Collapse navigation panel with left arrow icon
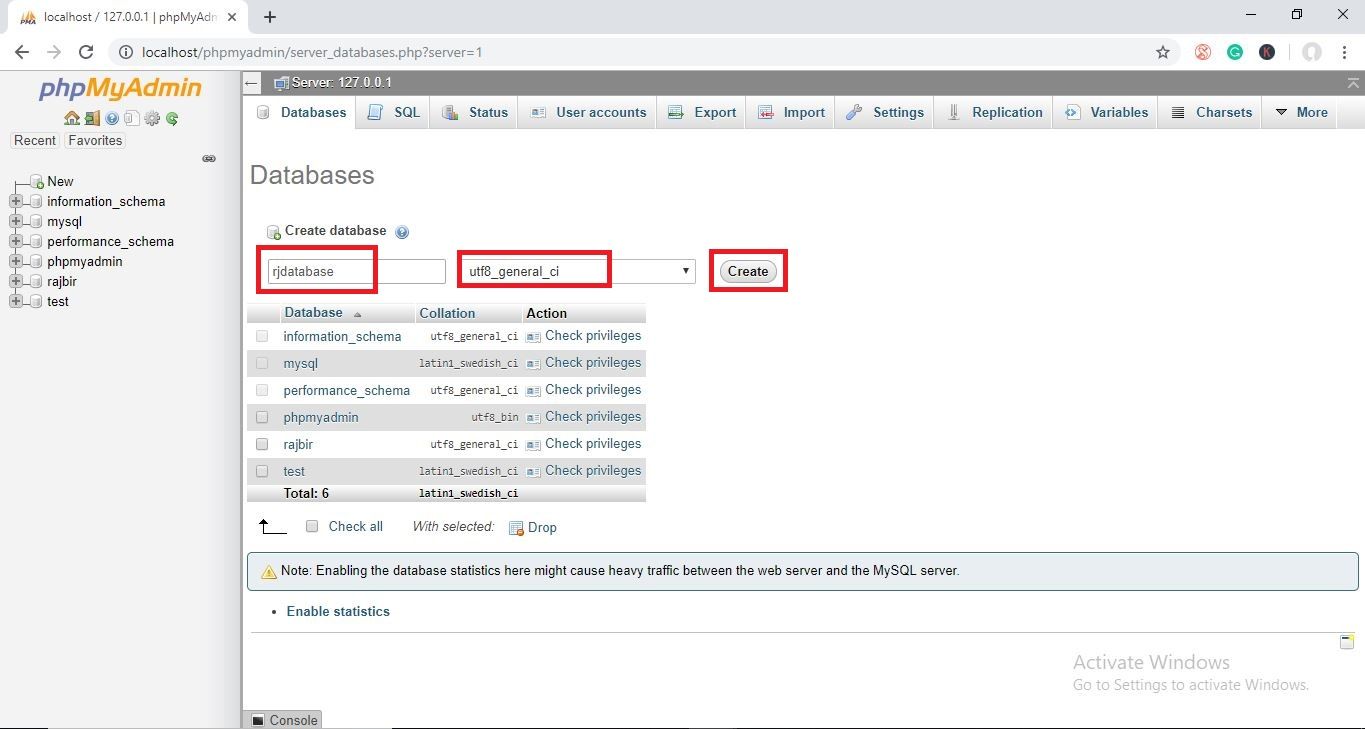This screenshot has height=729, width=1365. (252, 83)
